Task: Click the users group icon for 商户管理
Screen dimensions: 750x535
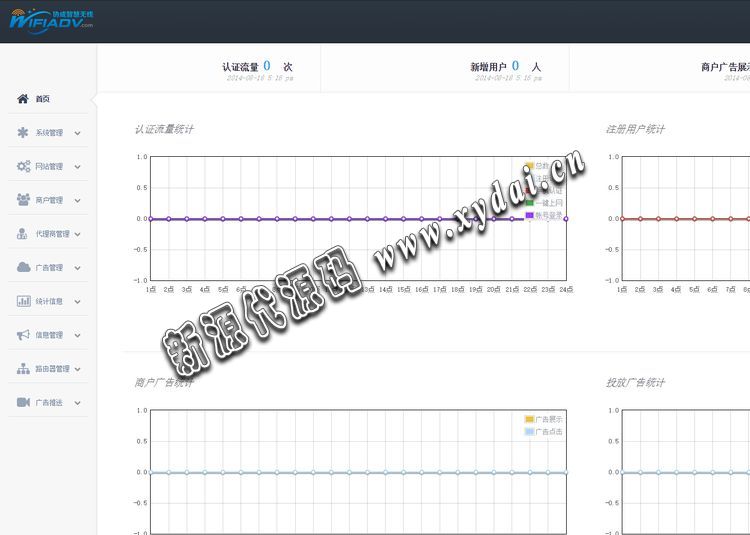Action: tap(23, 200)
